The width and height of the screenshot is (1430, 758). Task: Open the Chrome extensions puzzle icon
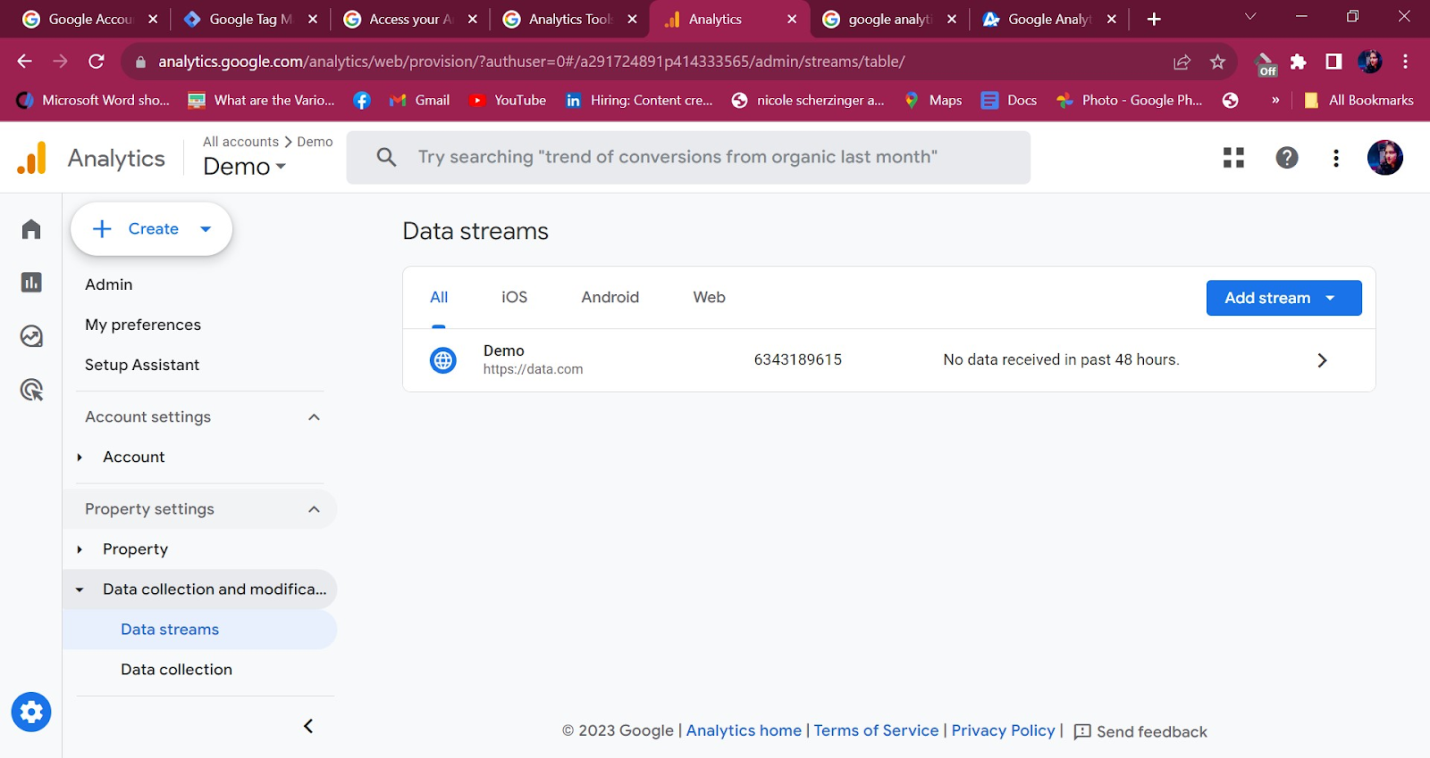[x=1298, y=62]
